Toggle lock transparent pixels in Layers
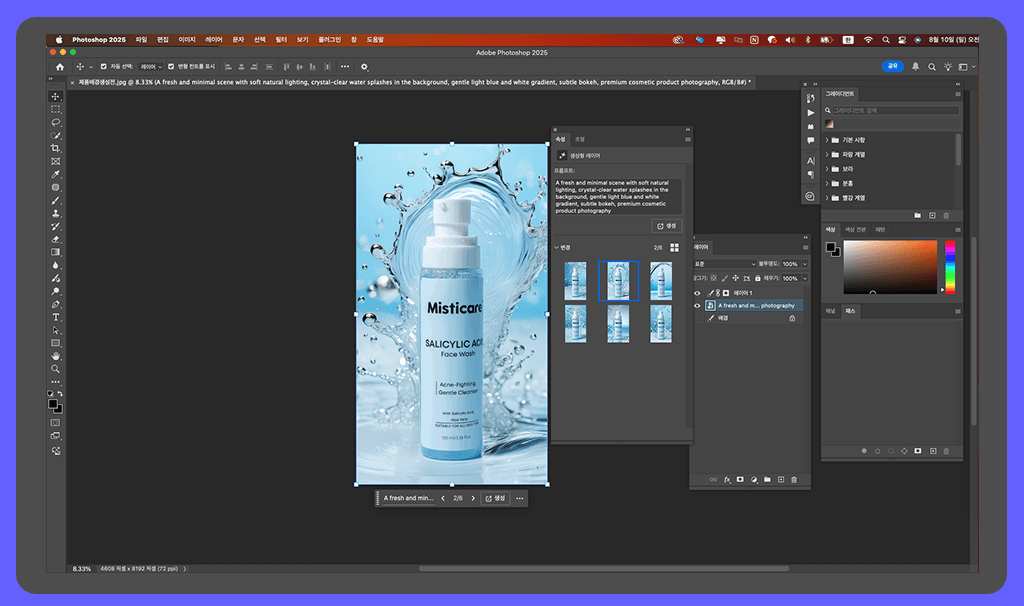This screenshot has height=606, width=1024. (714, 278)
